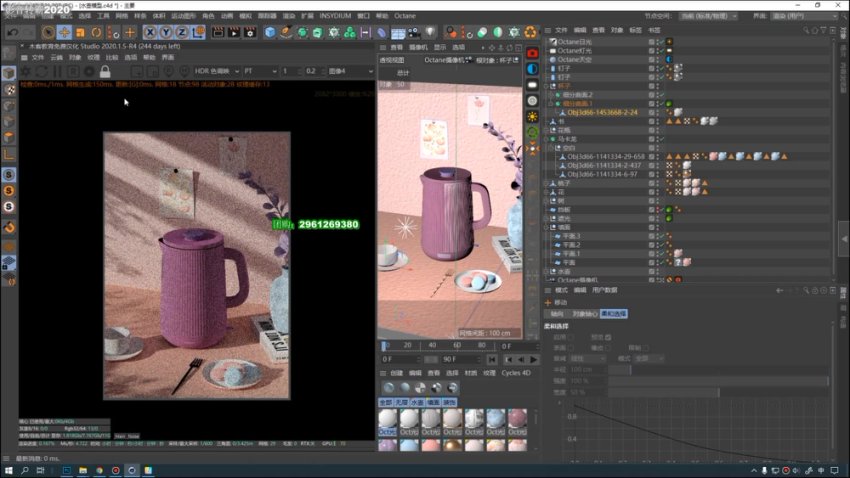Open the HDR tone mapping dropdown

pyautogui.click(x=217, y=71)
